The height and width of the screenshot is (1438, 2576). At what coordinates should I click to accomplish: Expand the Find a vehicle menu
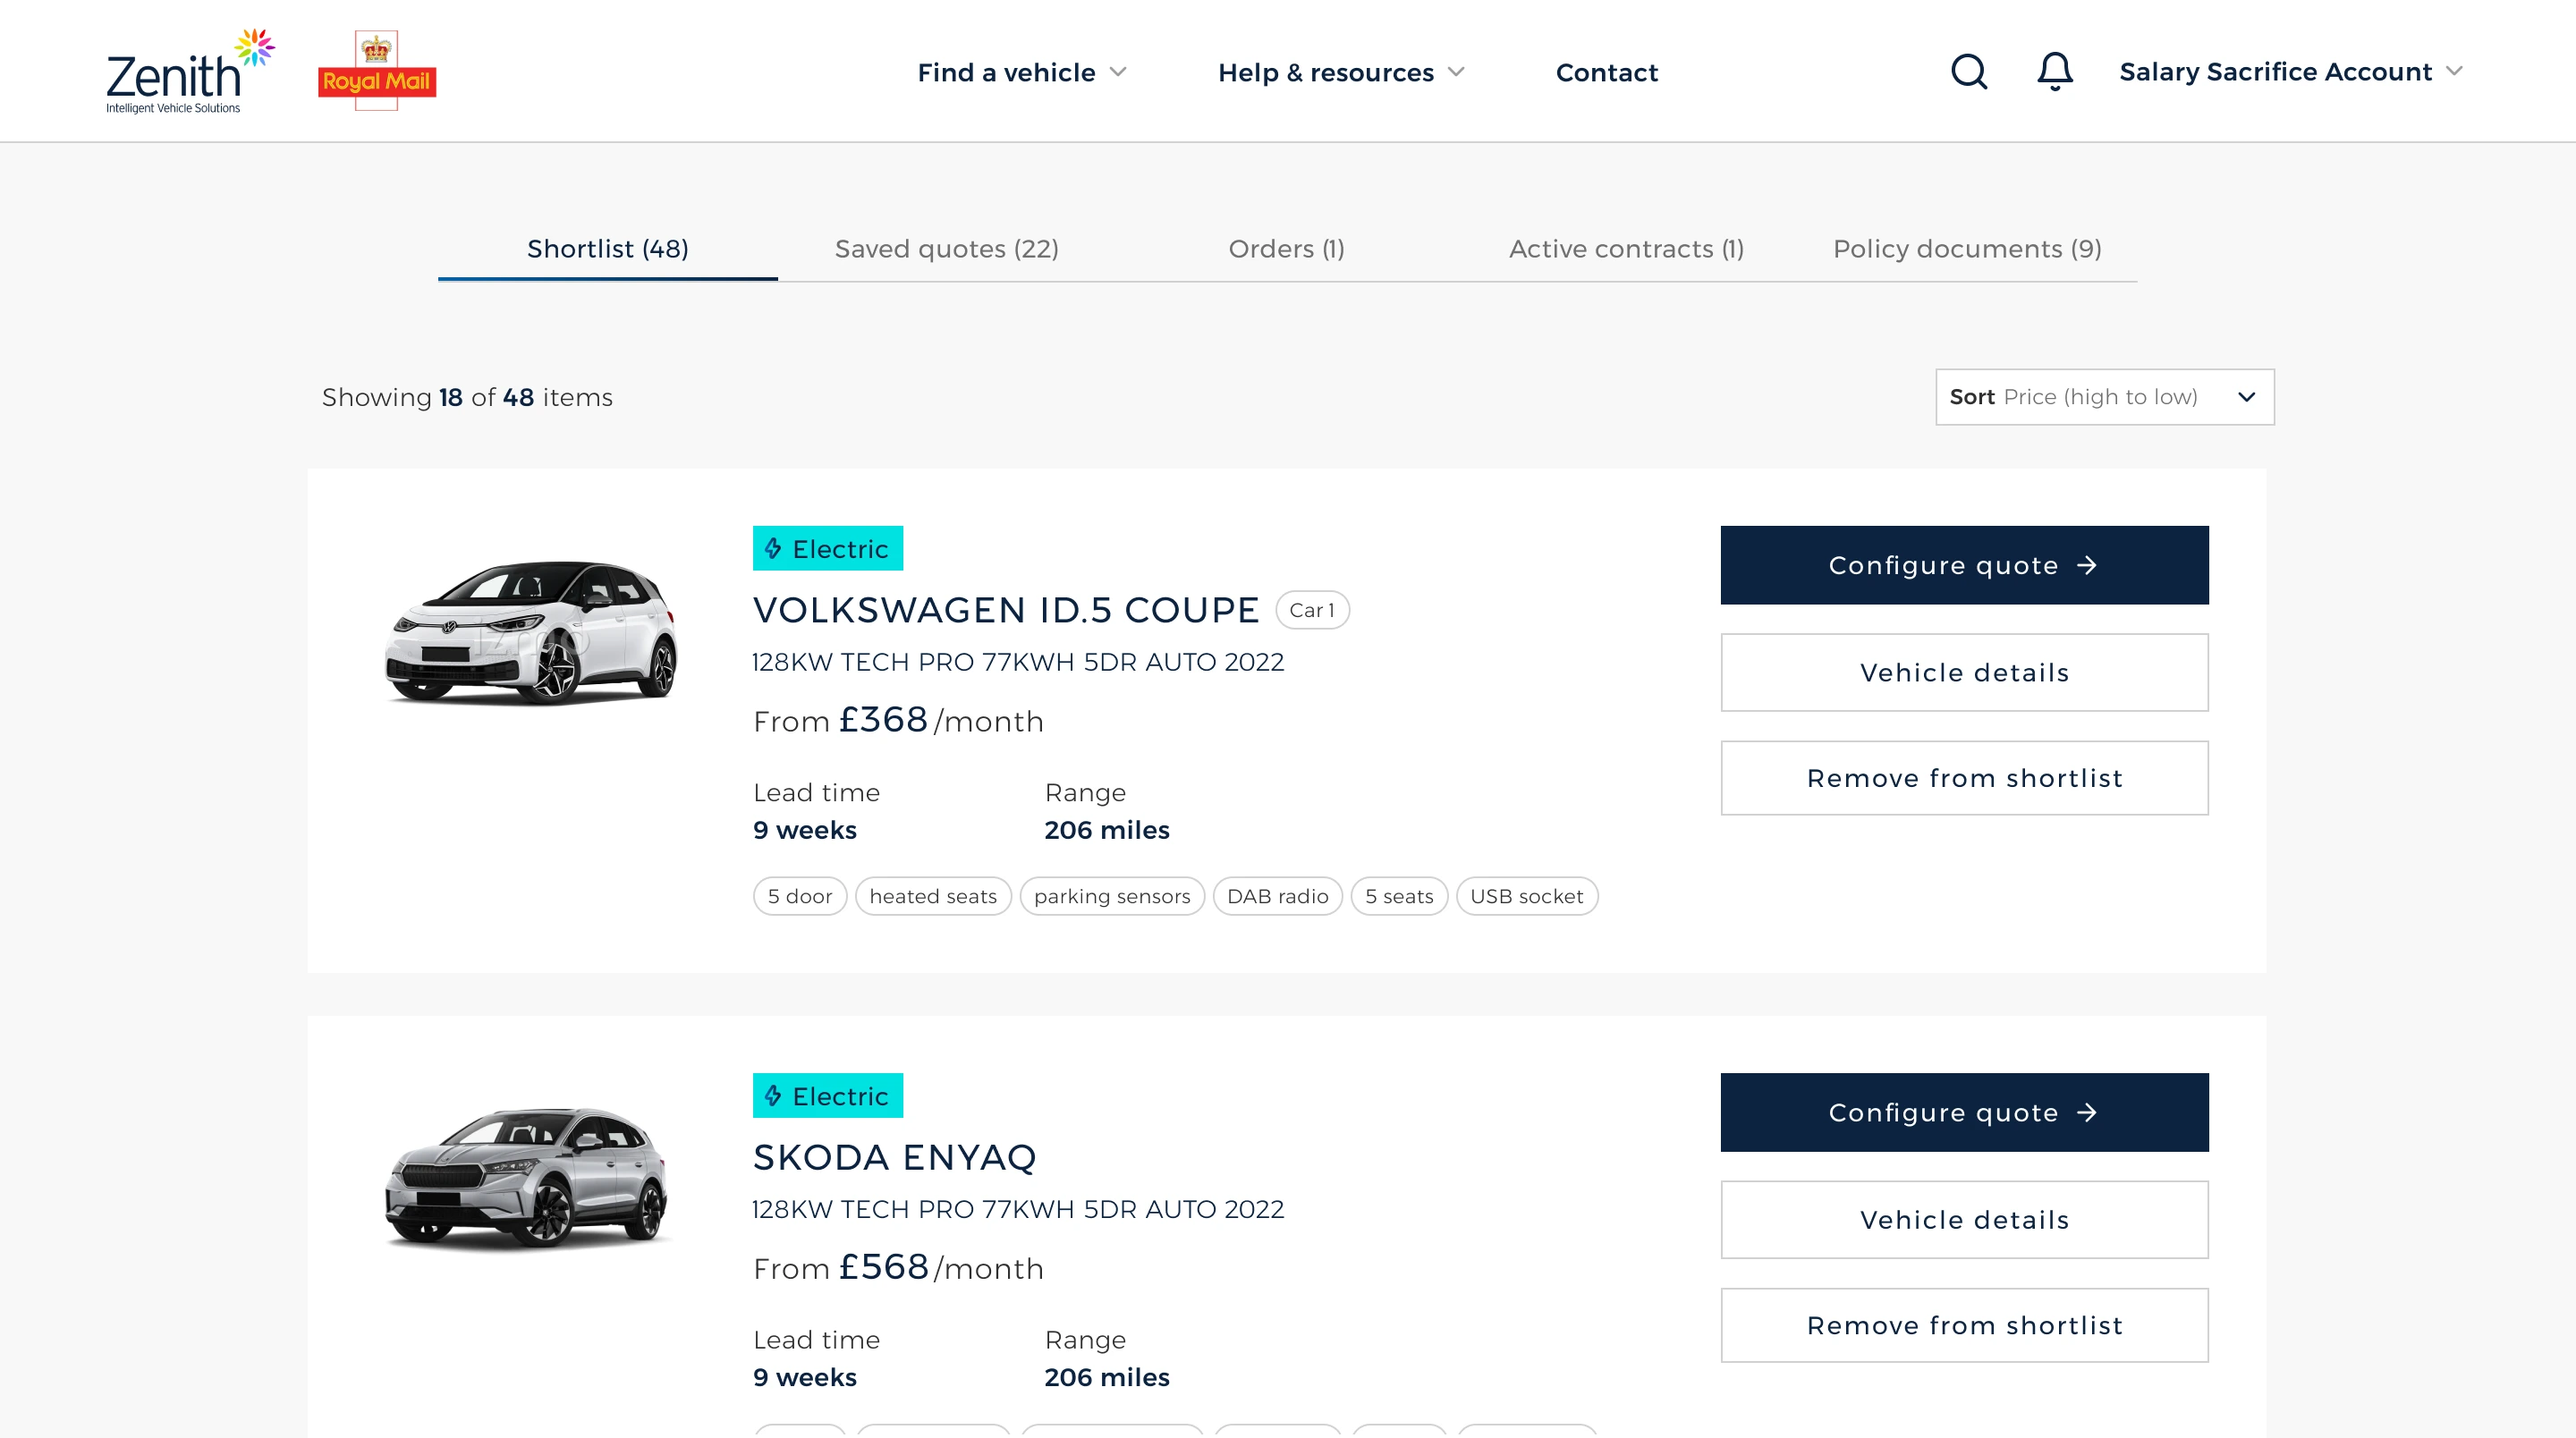tap(1022, 72)
